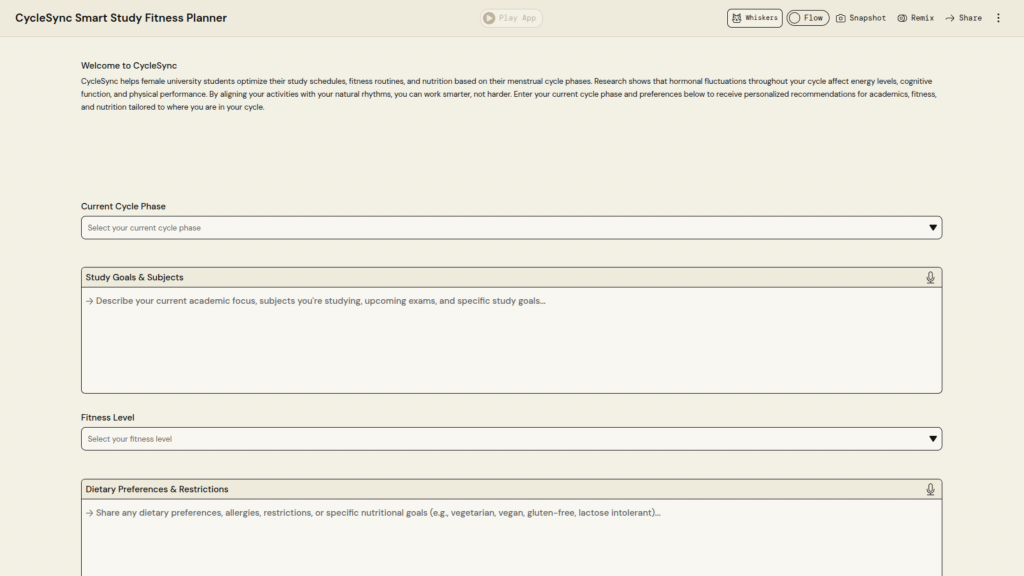
Task: Focus the Dietary Preferences text area
Action: tap(511, 545)
